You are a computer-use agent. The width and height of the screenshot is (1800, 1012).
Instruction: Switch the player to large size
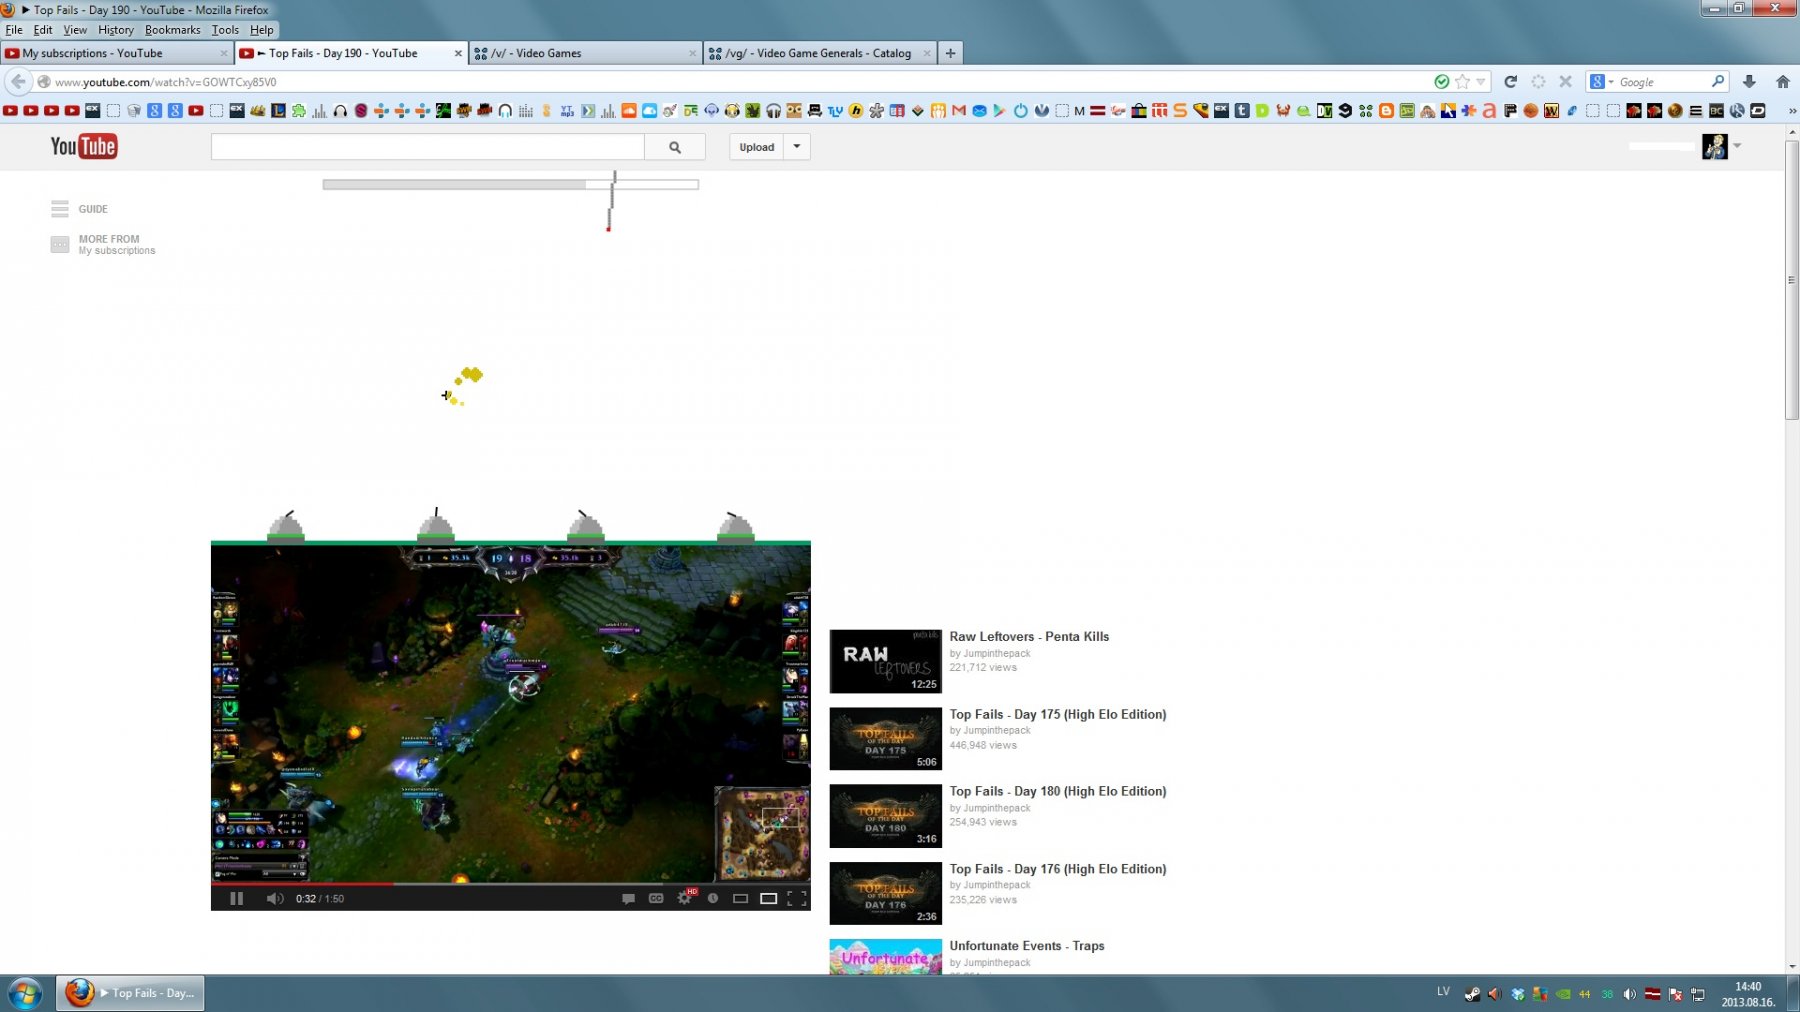click(768, 898)
